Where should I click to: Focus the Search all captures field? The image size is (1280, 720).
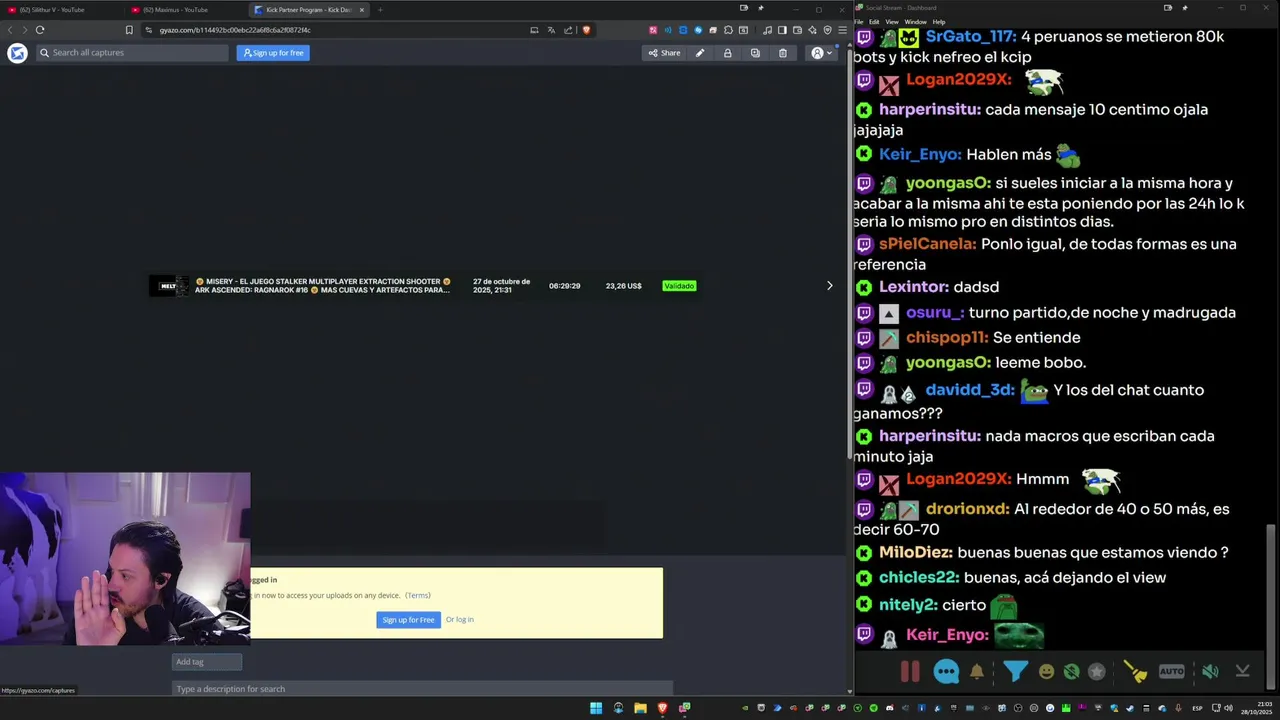pos(132,53)
